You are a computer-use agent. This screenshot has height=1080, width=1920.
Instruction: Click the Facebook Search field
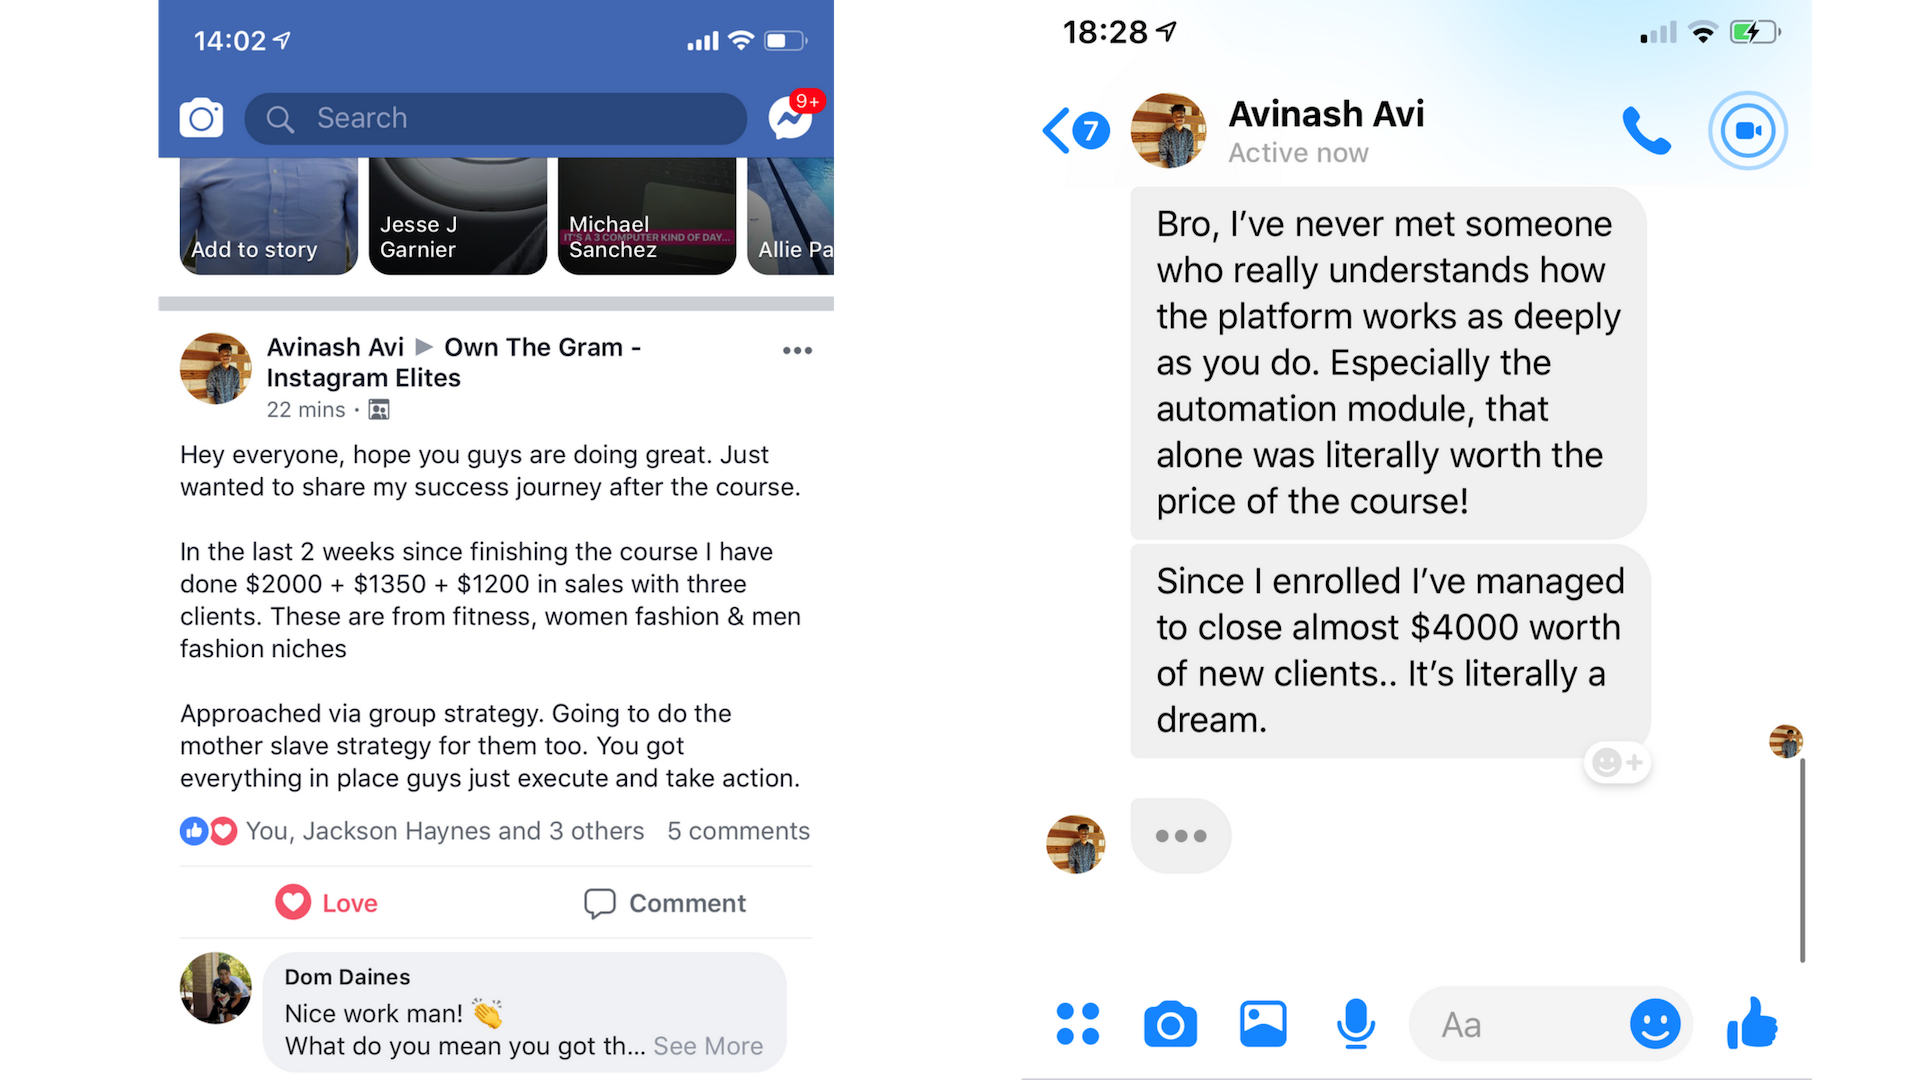click(495, 119)
